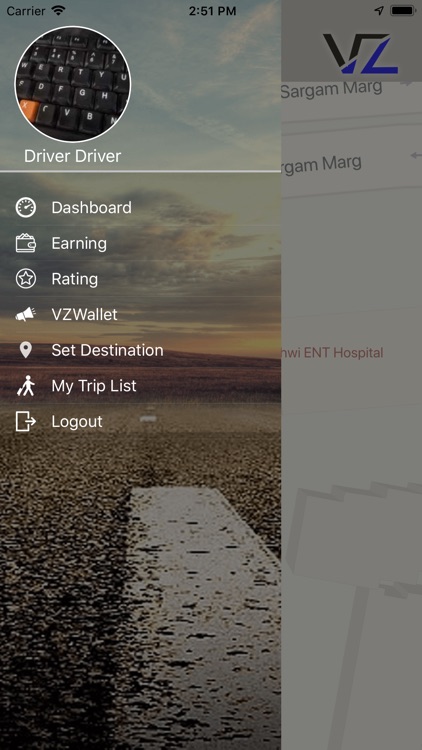
Task: Tap the Dashboard speedometer icon
Action: coord(26,208)
